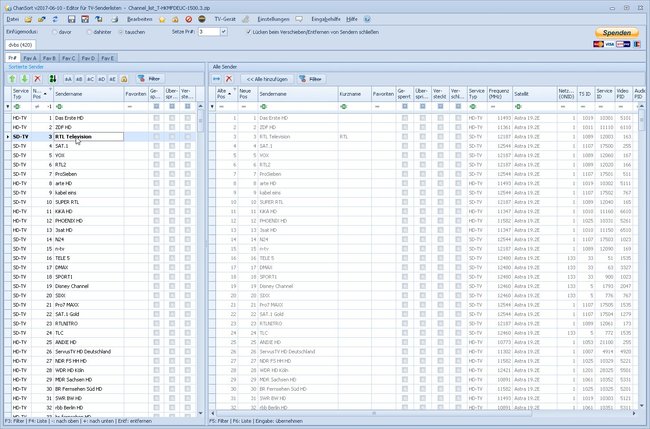Viewport: 650px width, 429px height.
Task: Click the lock icon in sorted list toolbar
Action: [124, 79]
